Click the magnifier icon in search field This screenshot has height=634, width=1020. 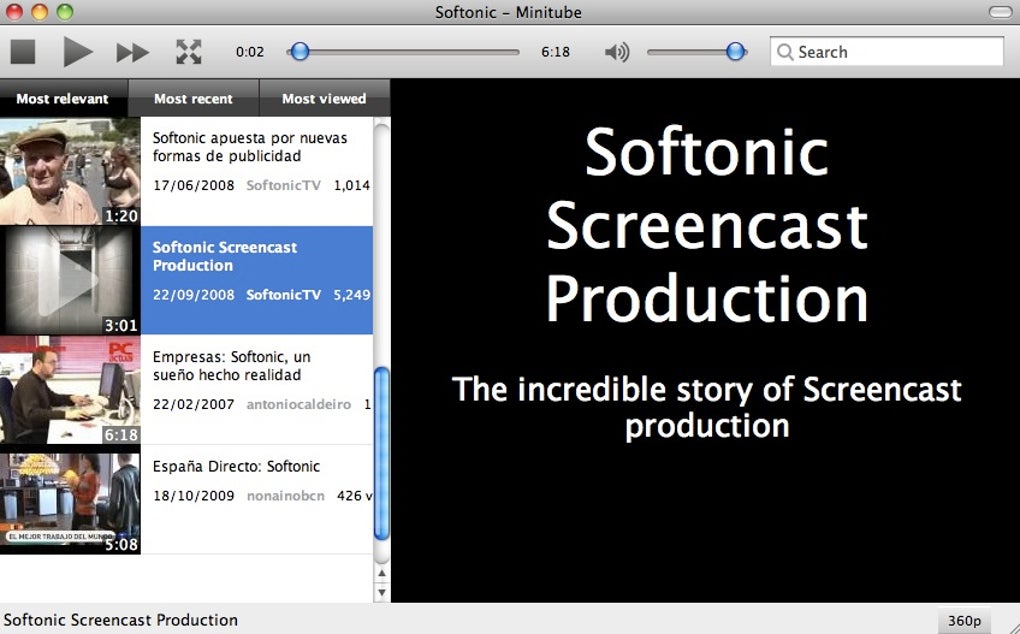coord(786,52)
